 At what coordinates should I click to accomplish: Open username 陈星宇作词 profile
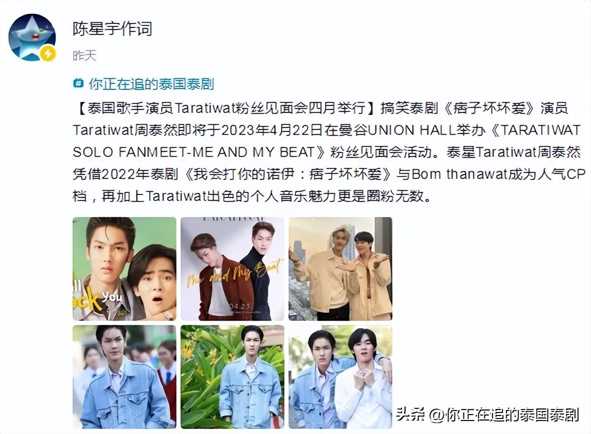point(112,29)
